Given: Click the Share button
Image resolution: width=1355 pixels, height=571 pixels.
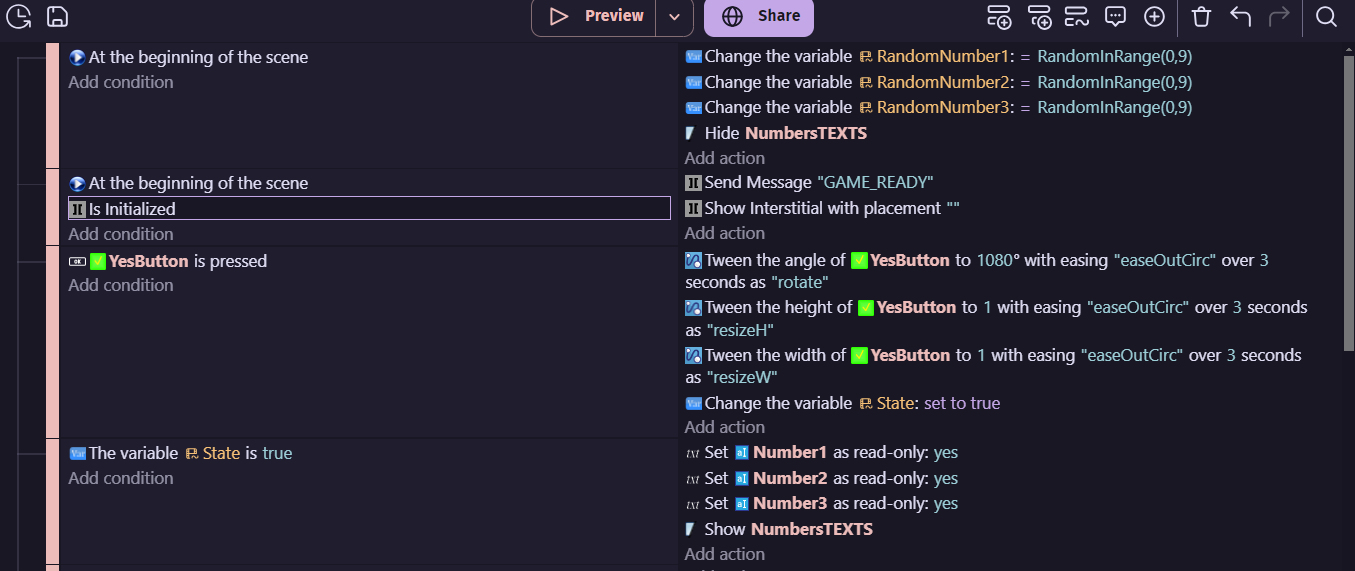Looking at the screenshot, I should pos(759,16).
